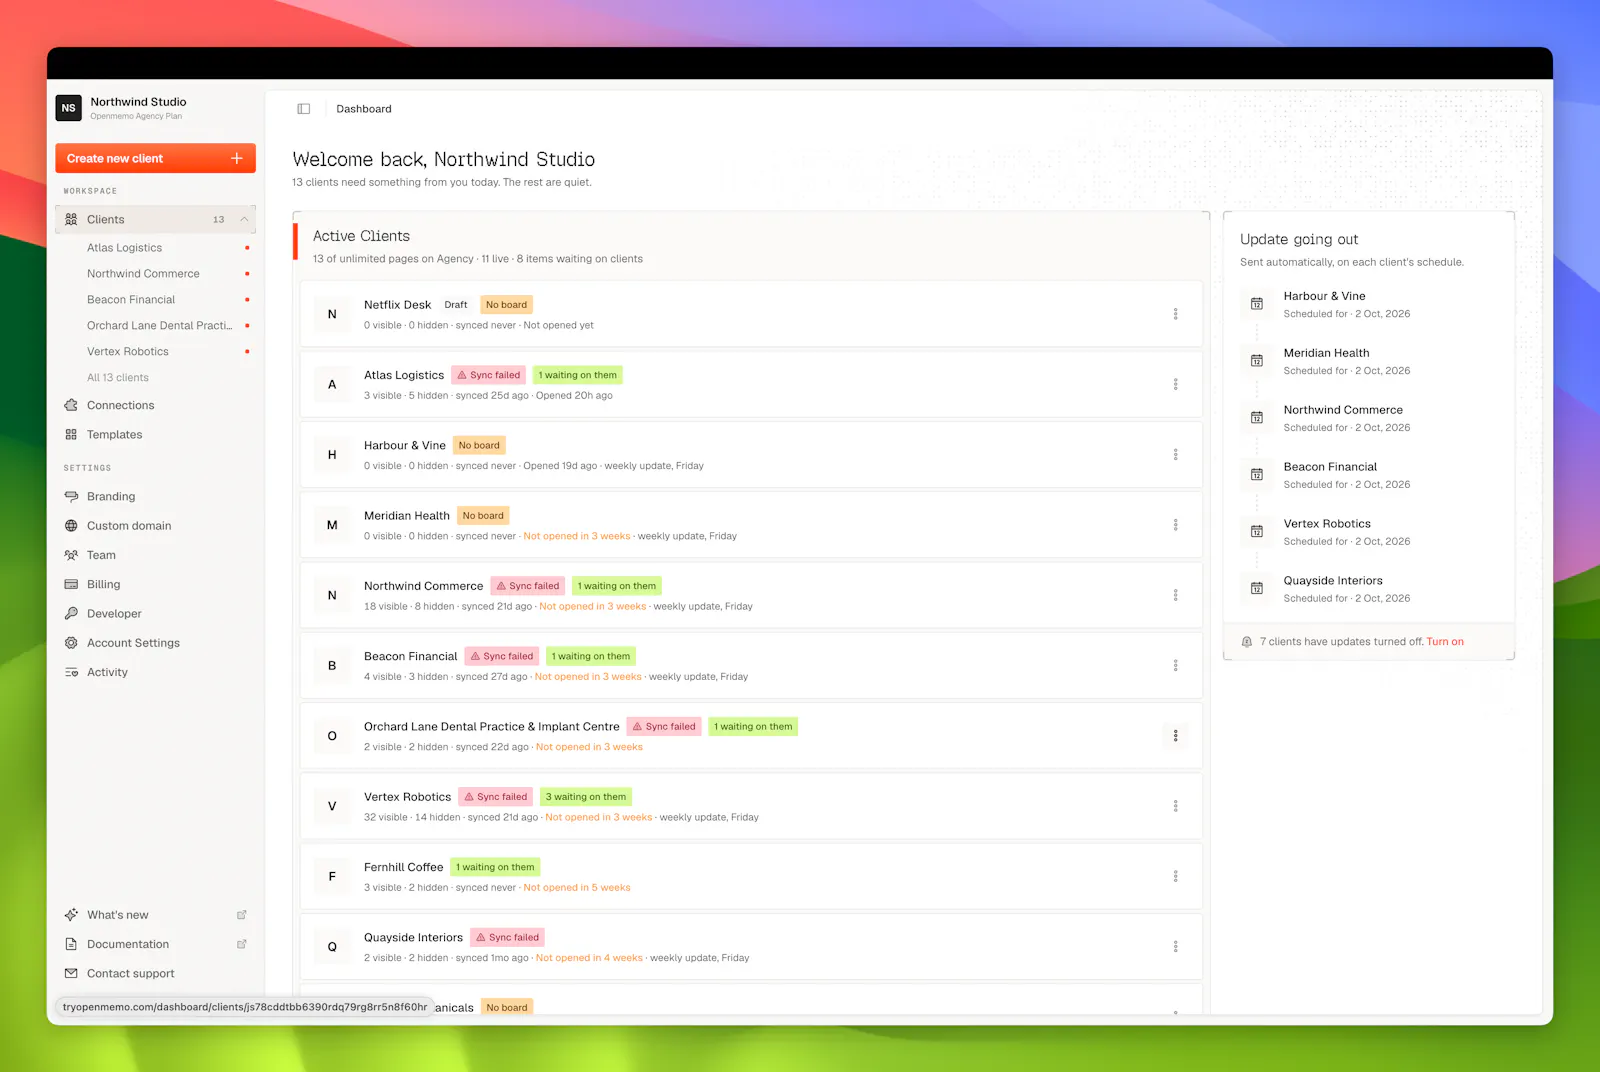Click the Draft label on Netflix Desk
Viewport: 1600px width, 1072px height.
456,305
